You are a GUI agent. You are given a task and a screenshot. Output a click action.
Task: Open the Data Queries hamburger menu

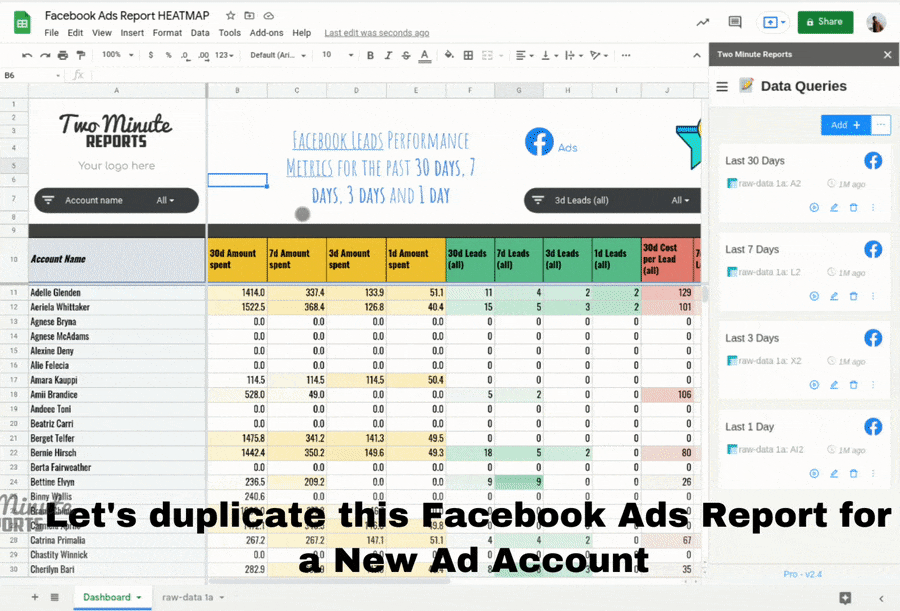(722, 86)
